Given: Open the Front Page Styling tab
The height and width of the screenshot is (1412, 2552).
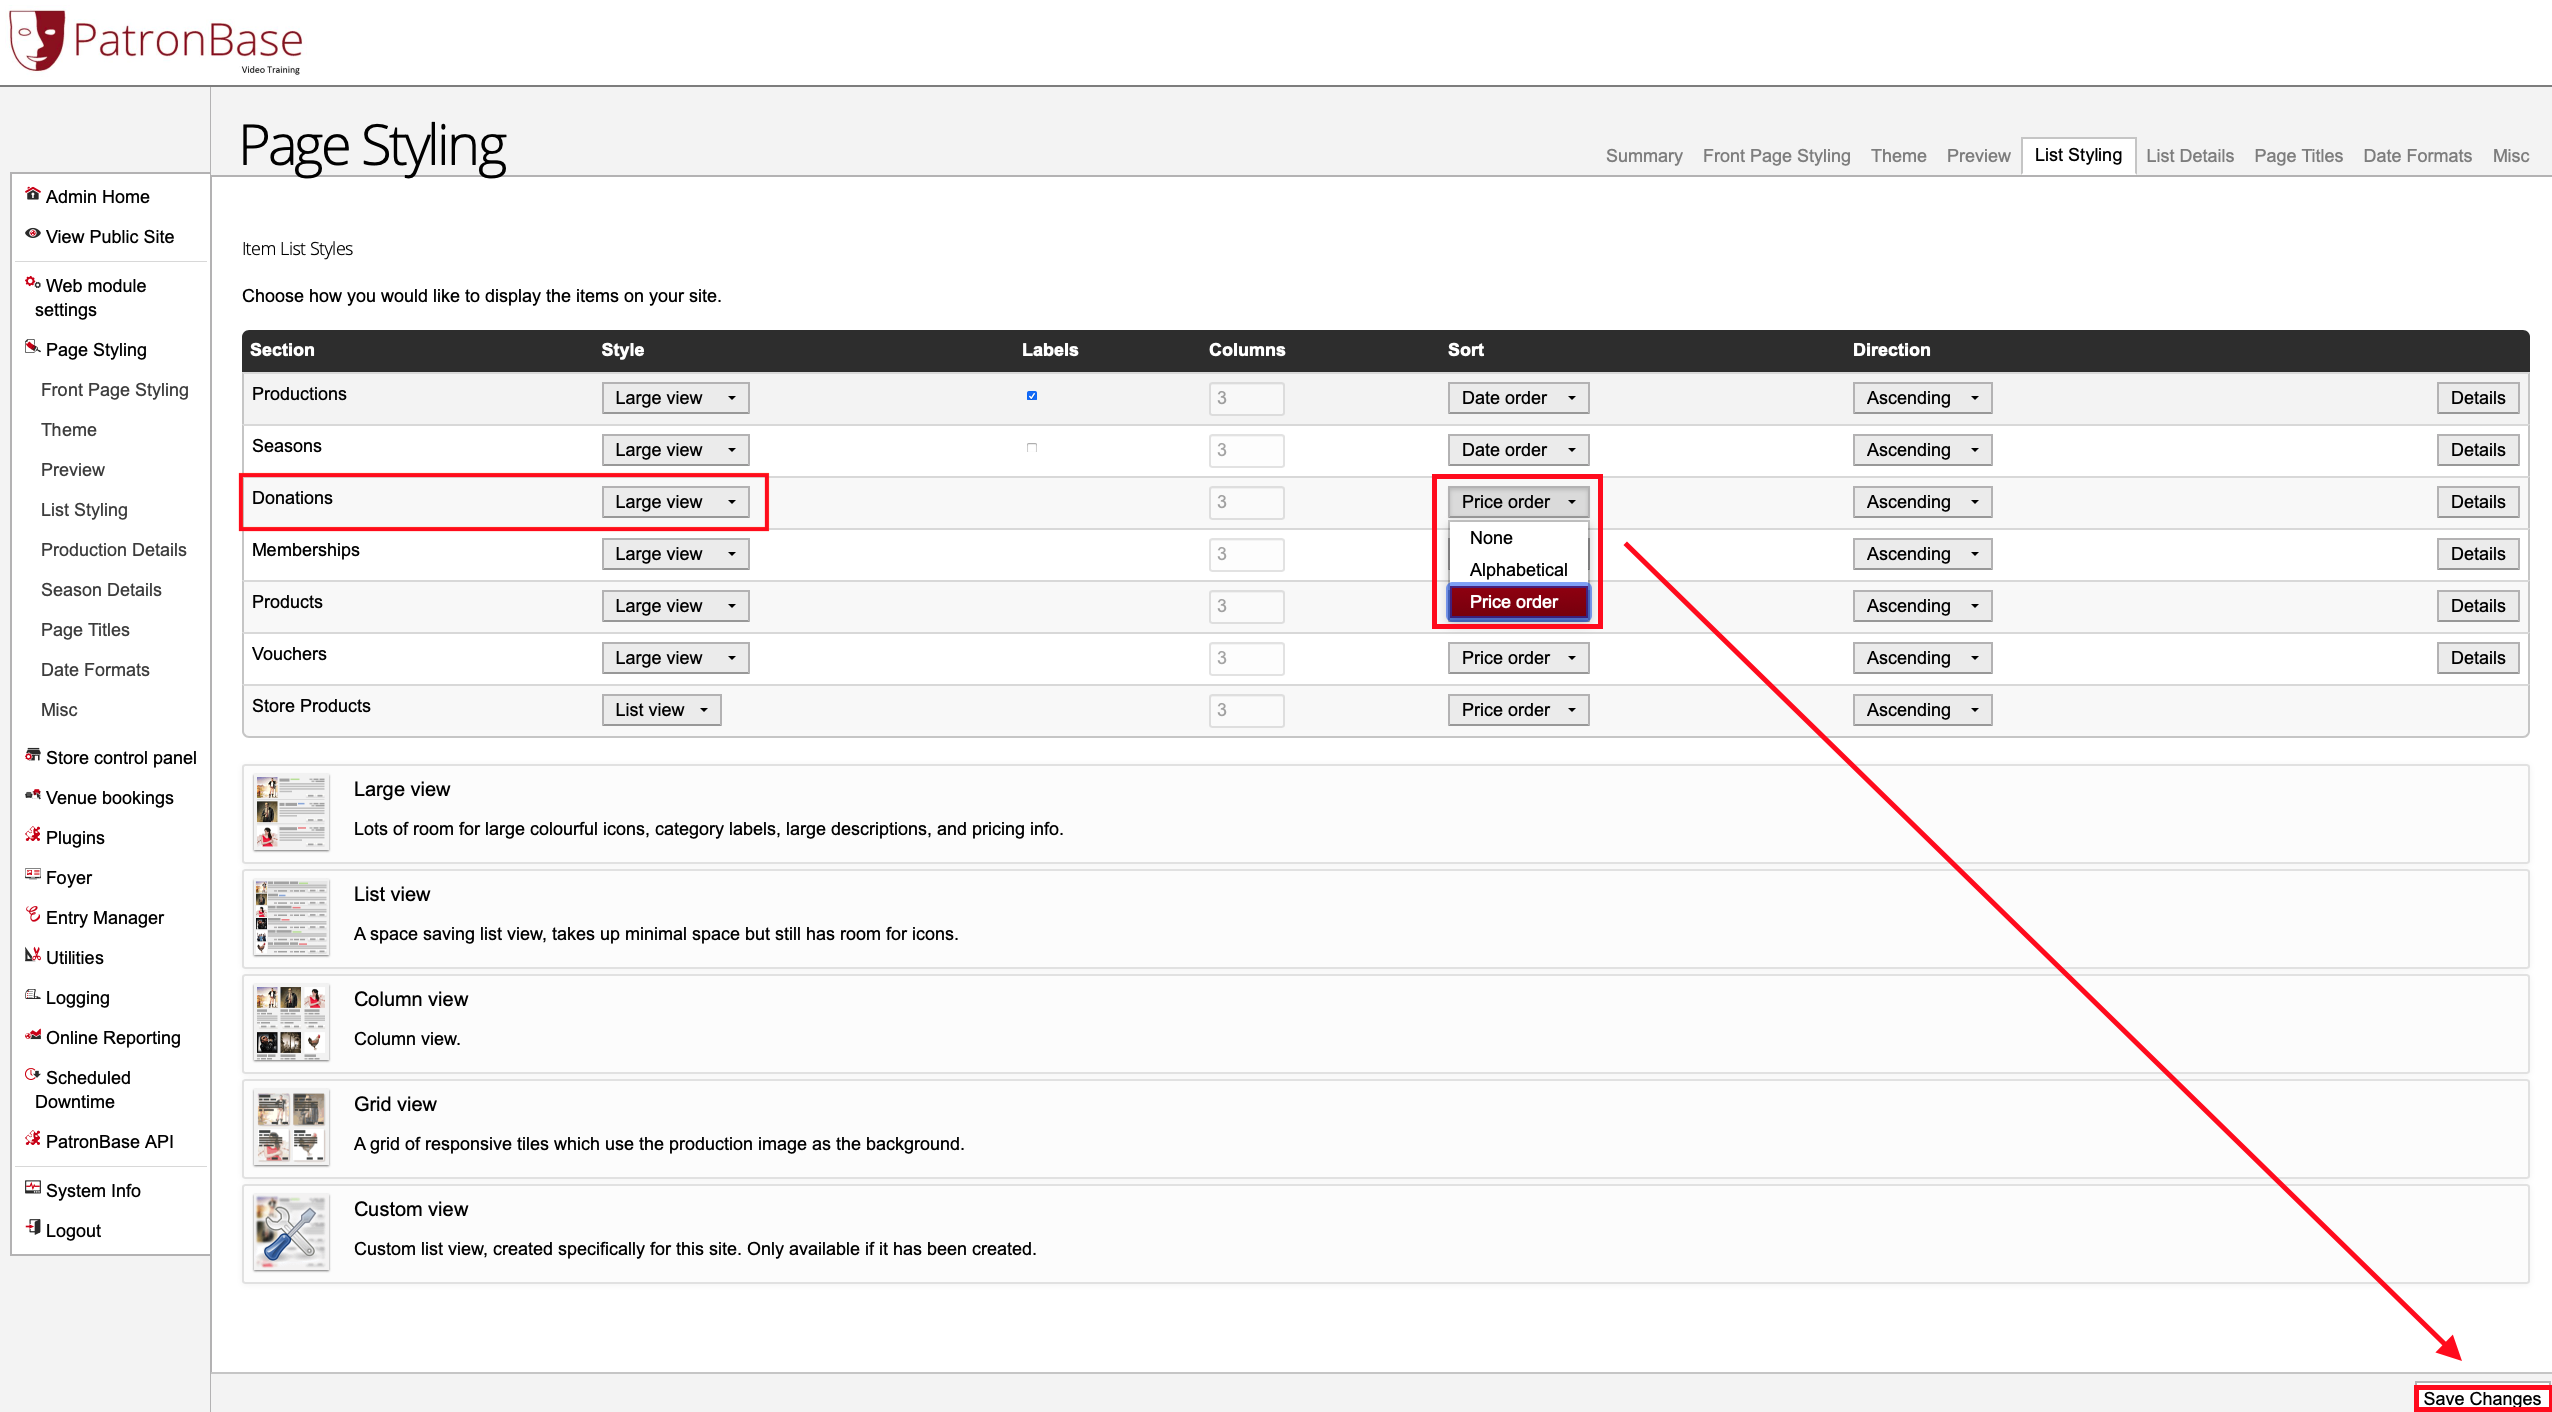Looking at the screenshot, I should pyautogui.click(x=1776, y=156).
